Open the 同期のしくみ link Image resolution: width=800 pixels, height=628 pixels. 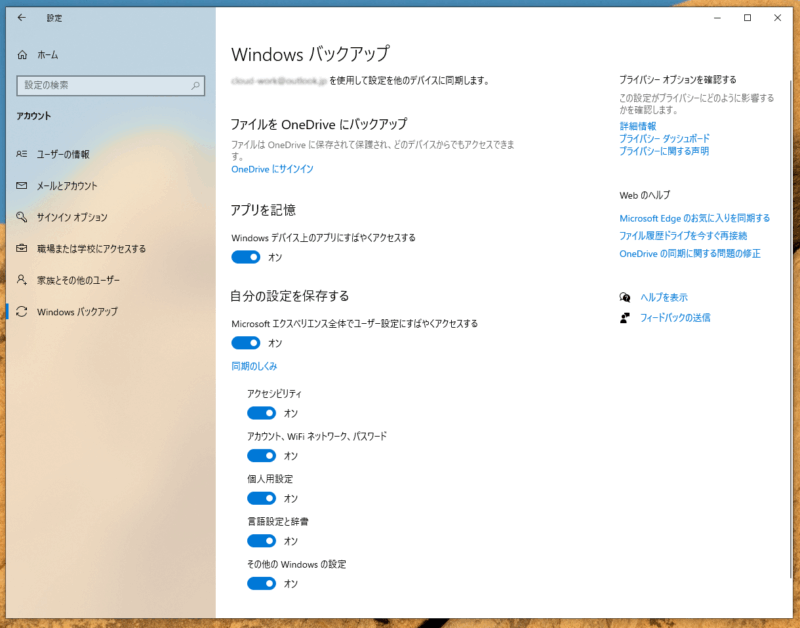(254, 367)
